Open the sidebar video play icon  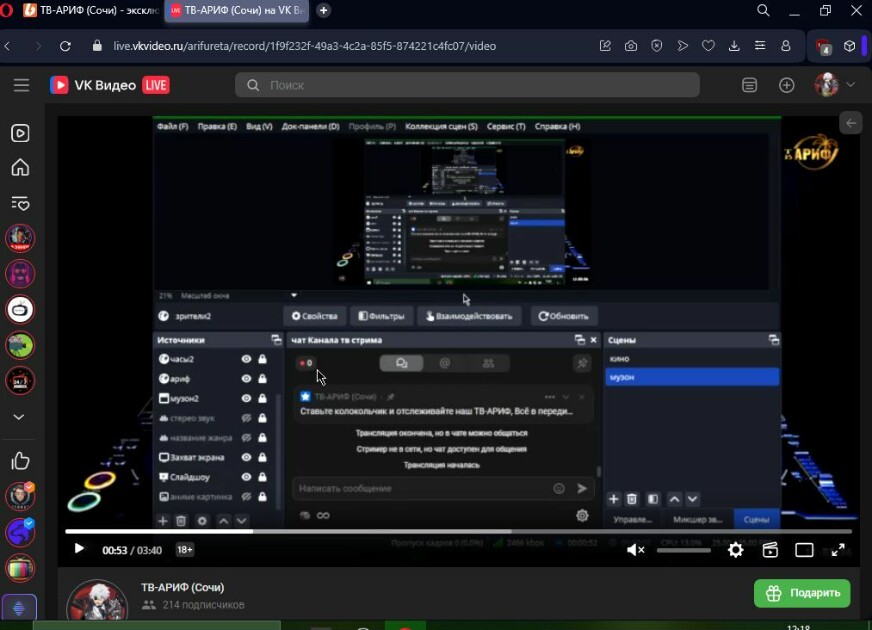tap(20, 133)
